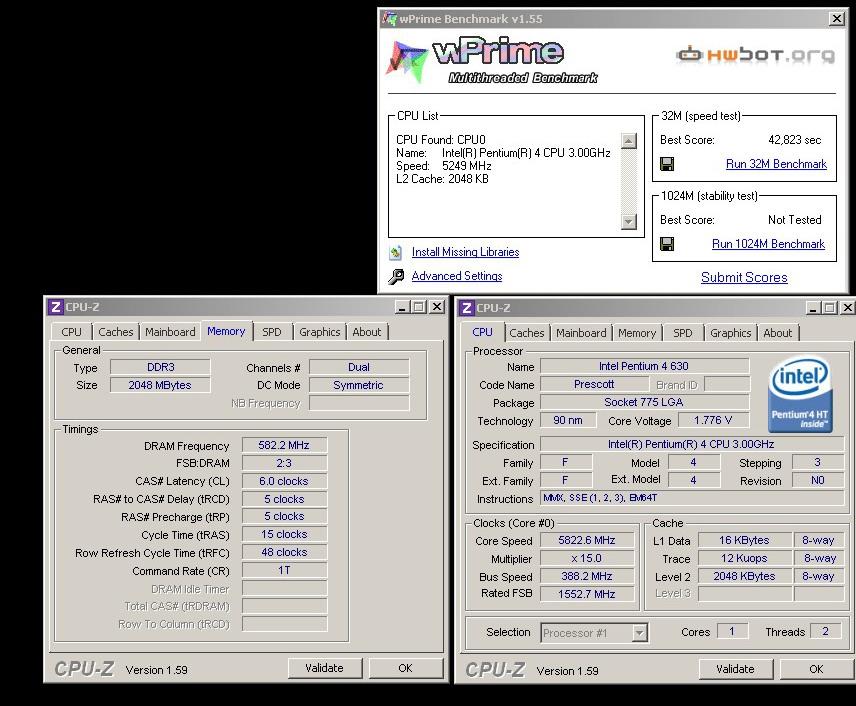Click the Rated FSB value 1552.7 MHz
The height and width of the screenshot is (706, 856).
pyautogui.click(x=587, y=594)
